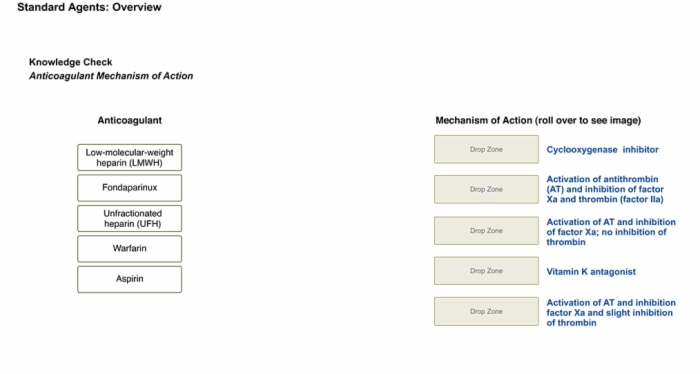Click the Anticoagulant column heading
The image size is (700, 374).
129,120
